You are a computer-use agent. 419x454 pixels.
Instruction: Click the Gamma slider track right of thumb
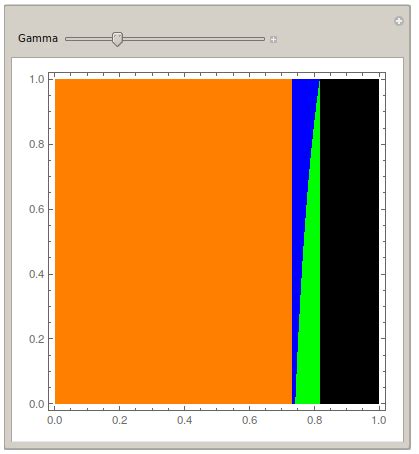pyautogui.click(x=194, y=39)
